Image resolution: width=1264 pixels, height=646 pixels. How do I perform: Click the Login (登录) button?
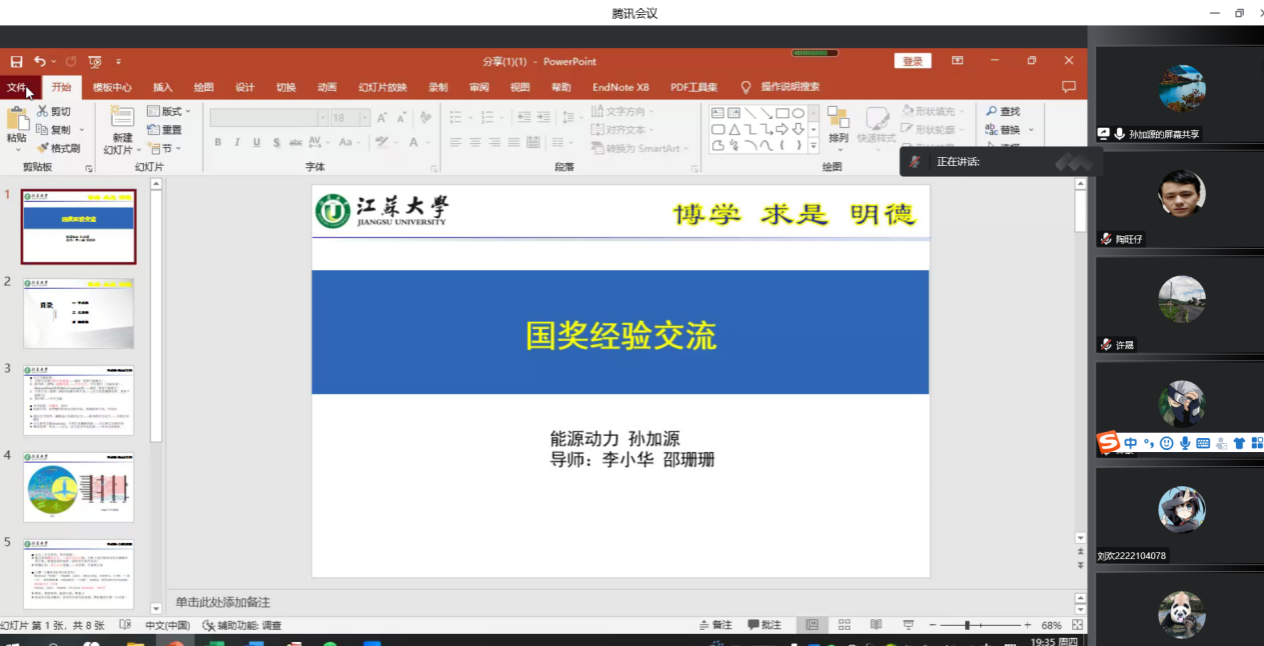(912, 62)
